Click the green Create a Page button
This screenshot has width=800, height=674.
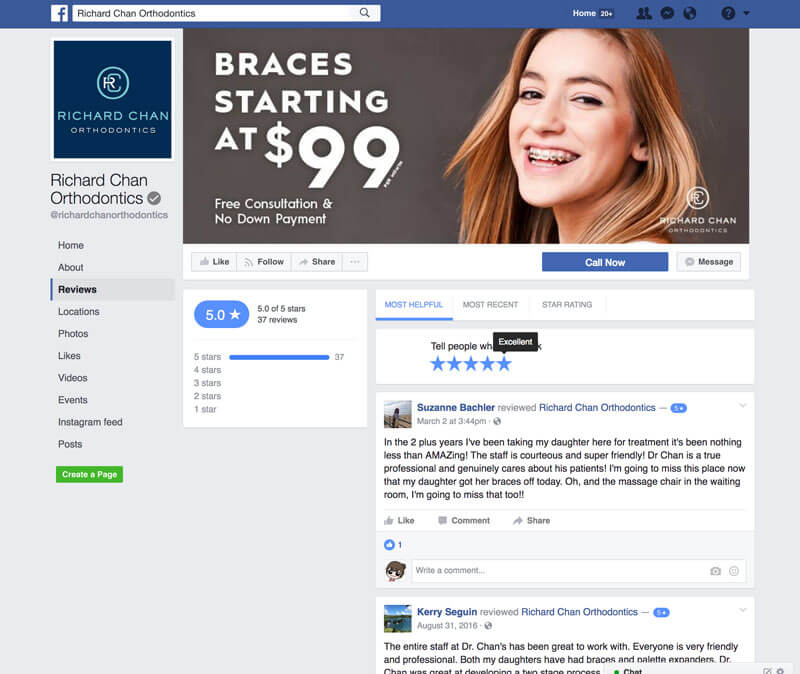point(89,474)
